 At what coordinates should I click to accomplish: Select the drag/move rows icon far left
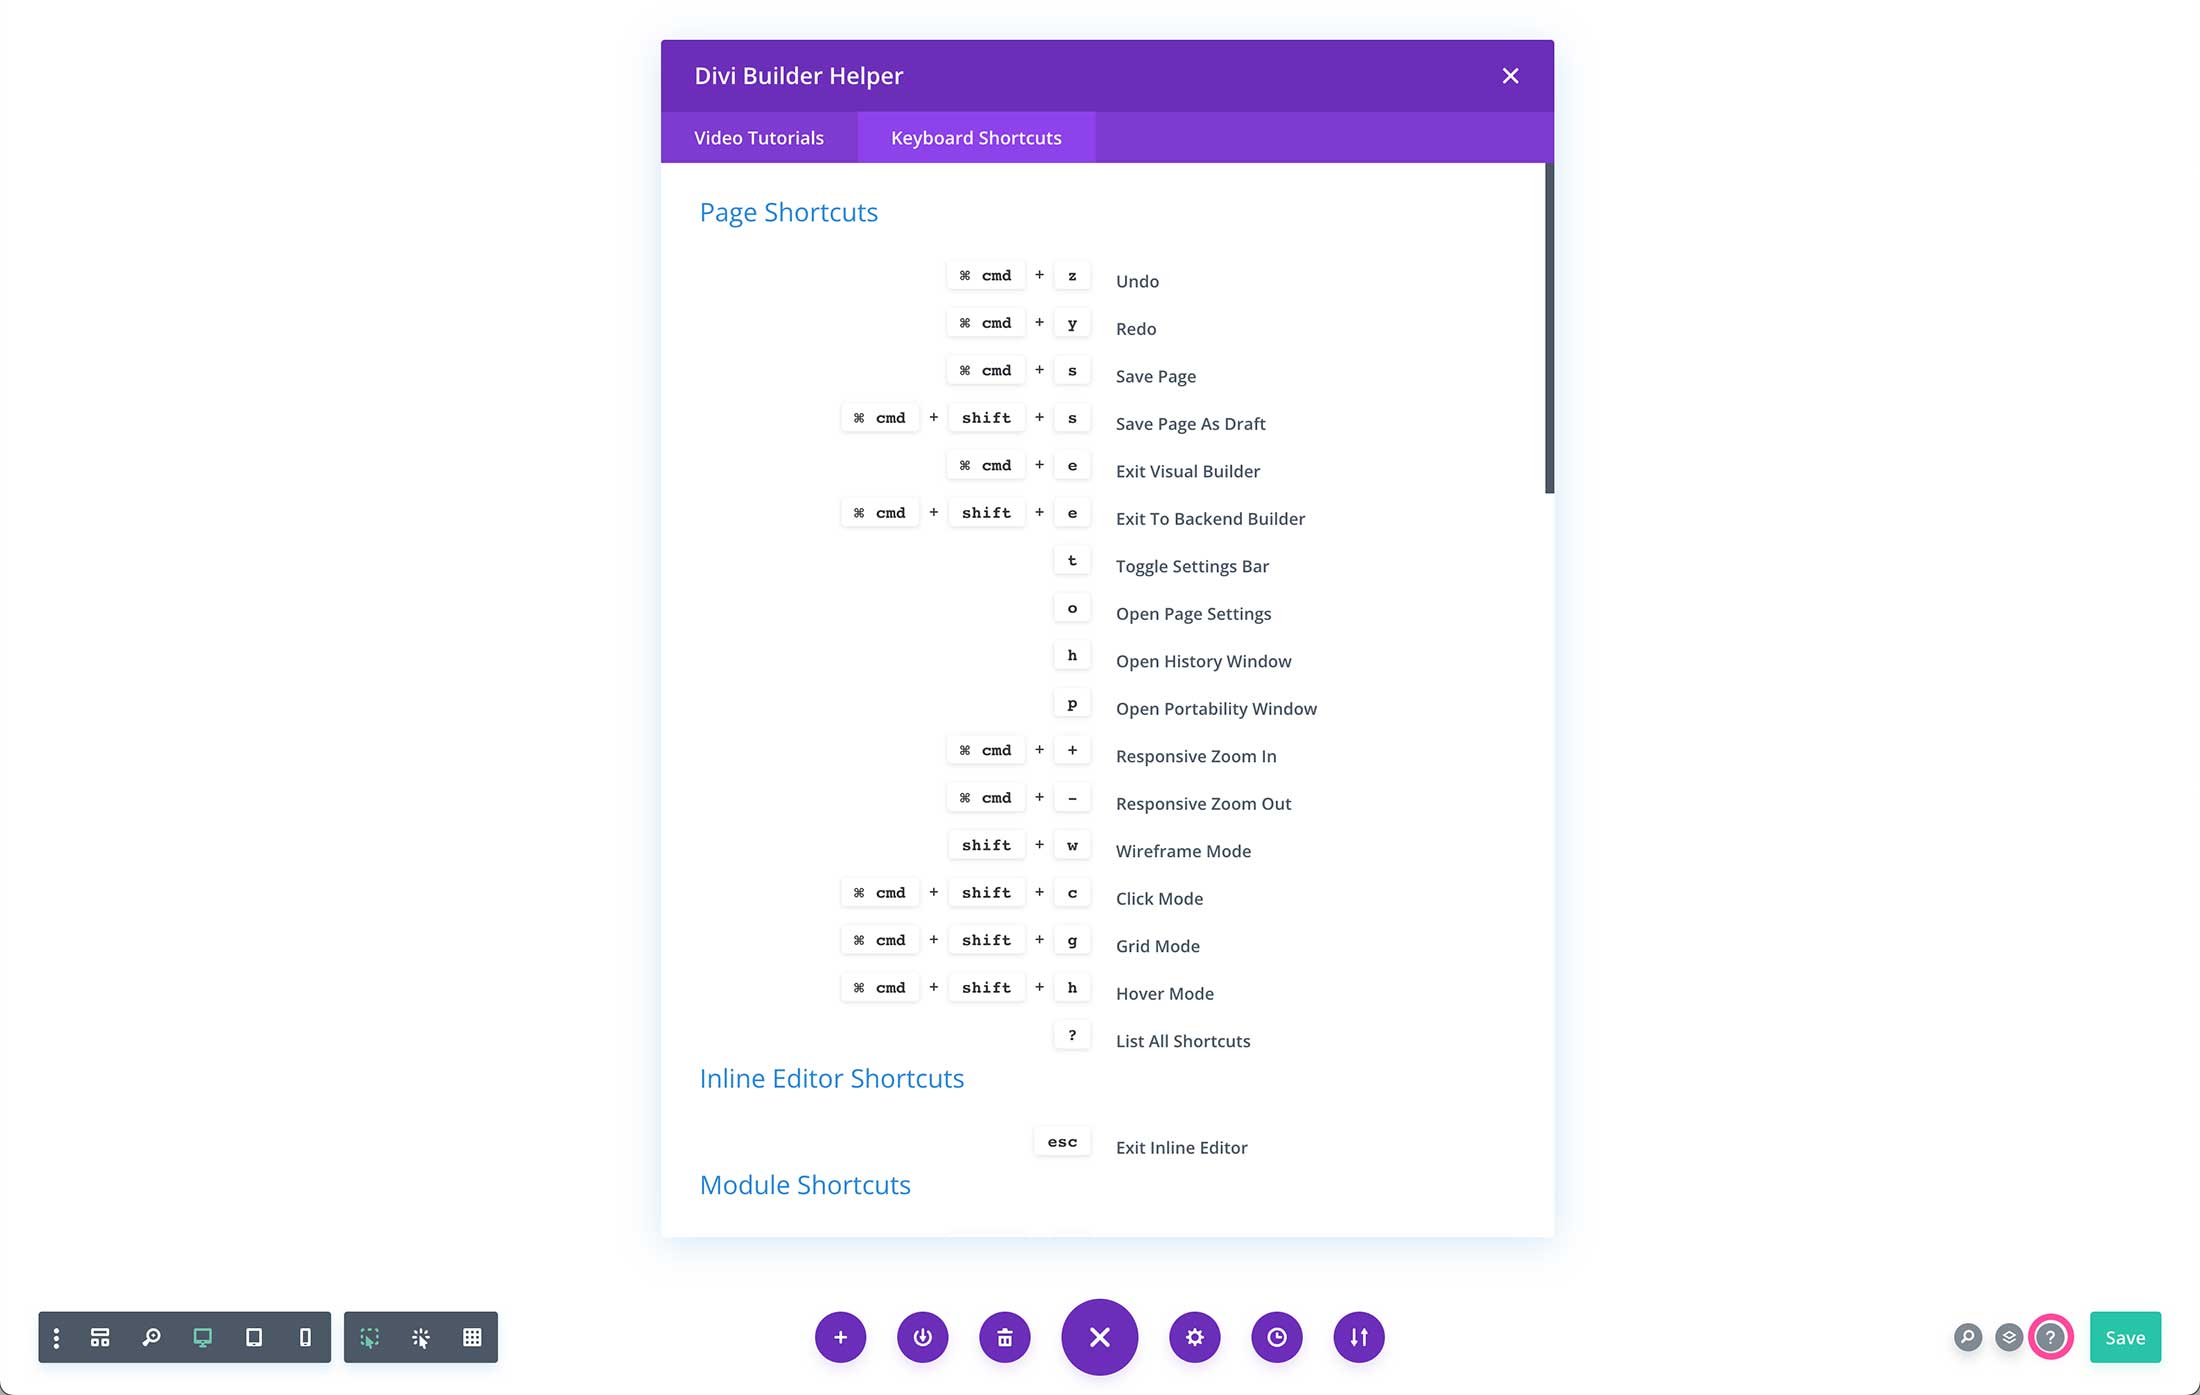point(56,1337)
